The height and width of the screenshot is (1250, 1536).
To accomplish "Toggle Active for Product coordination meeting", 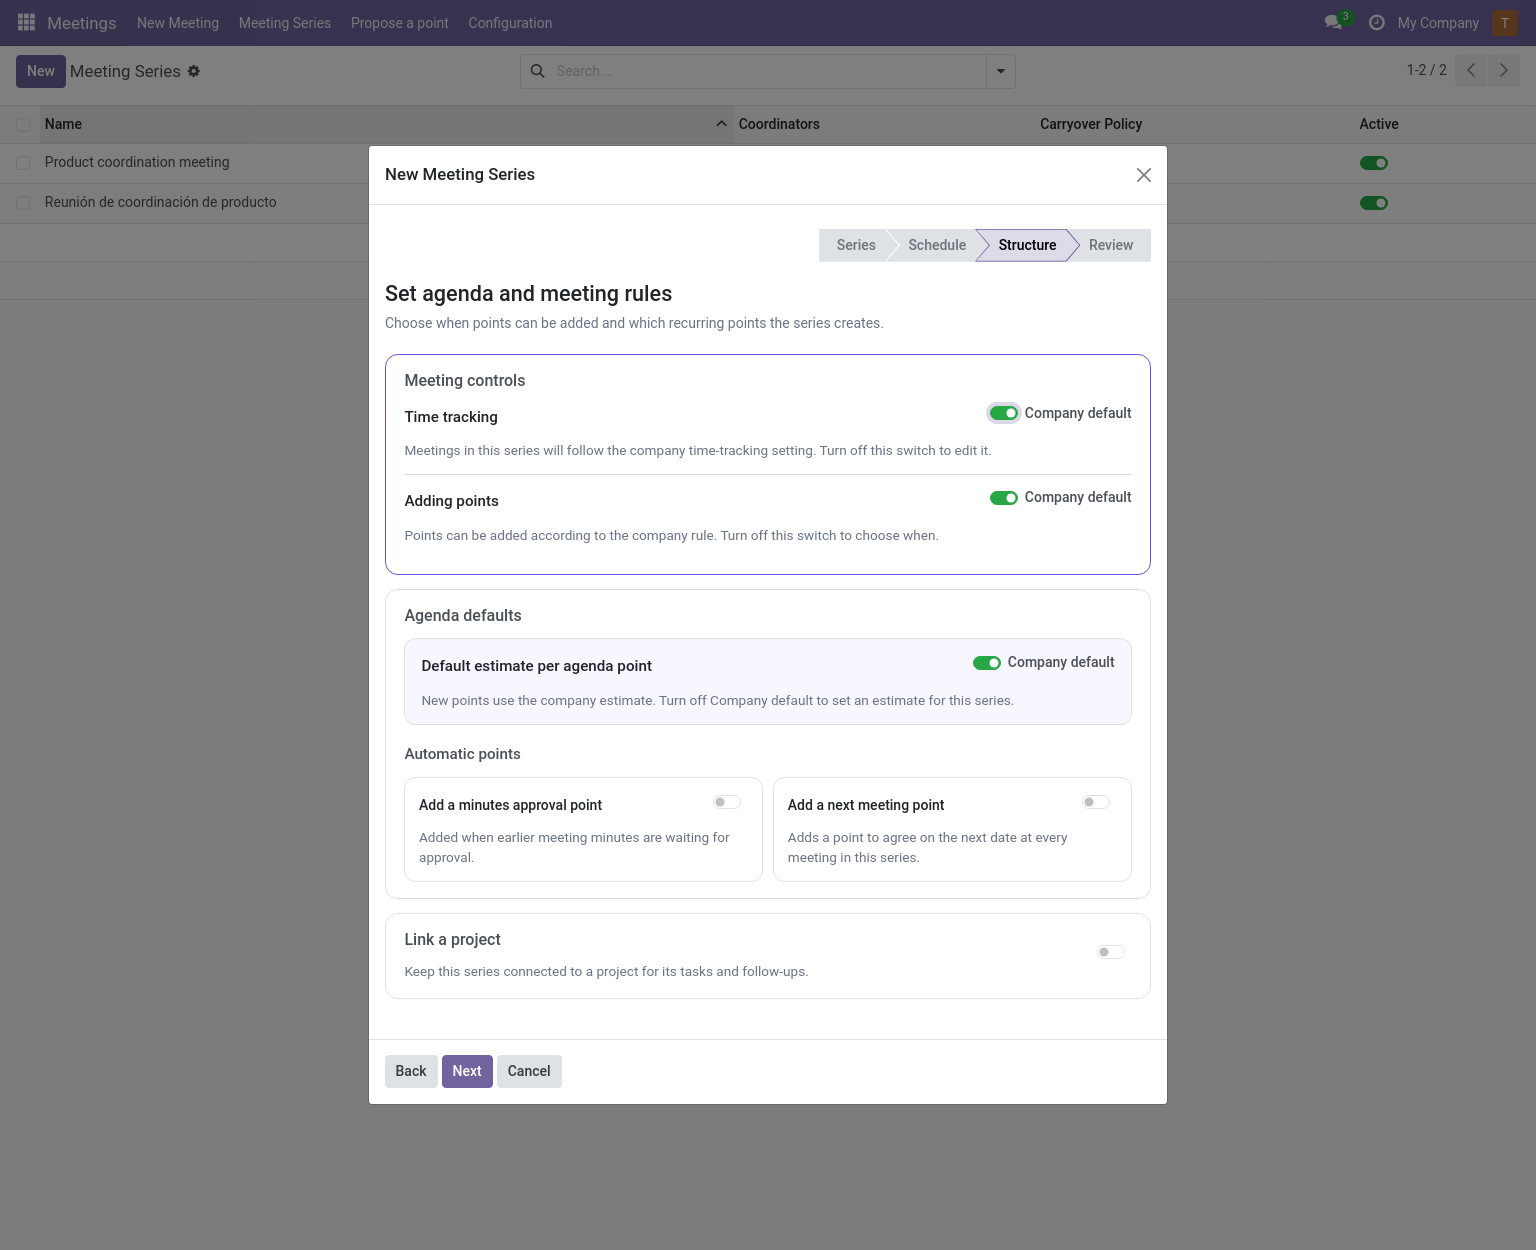I will click(1374, 163).
